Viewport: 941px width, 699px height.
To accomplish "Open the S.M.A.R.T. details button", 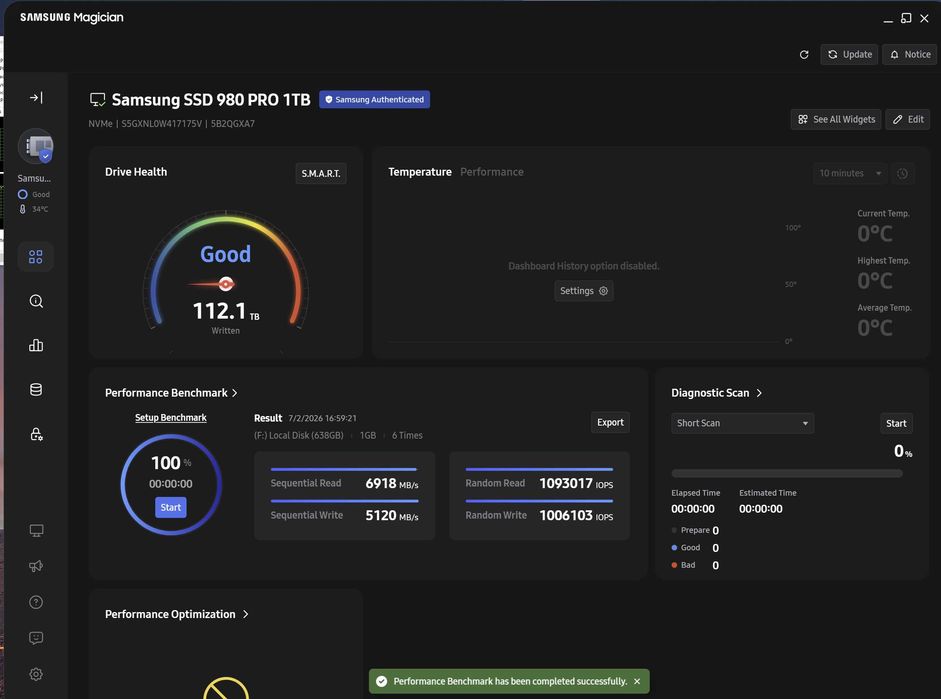I will 320,173.
